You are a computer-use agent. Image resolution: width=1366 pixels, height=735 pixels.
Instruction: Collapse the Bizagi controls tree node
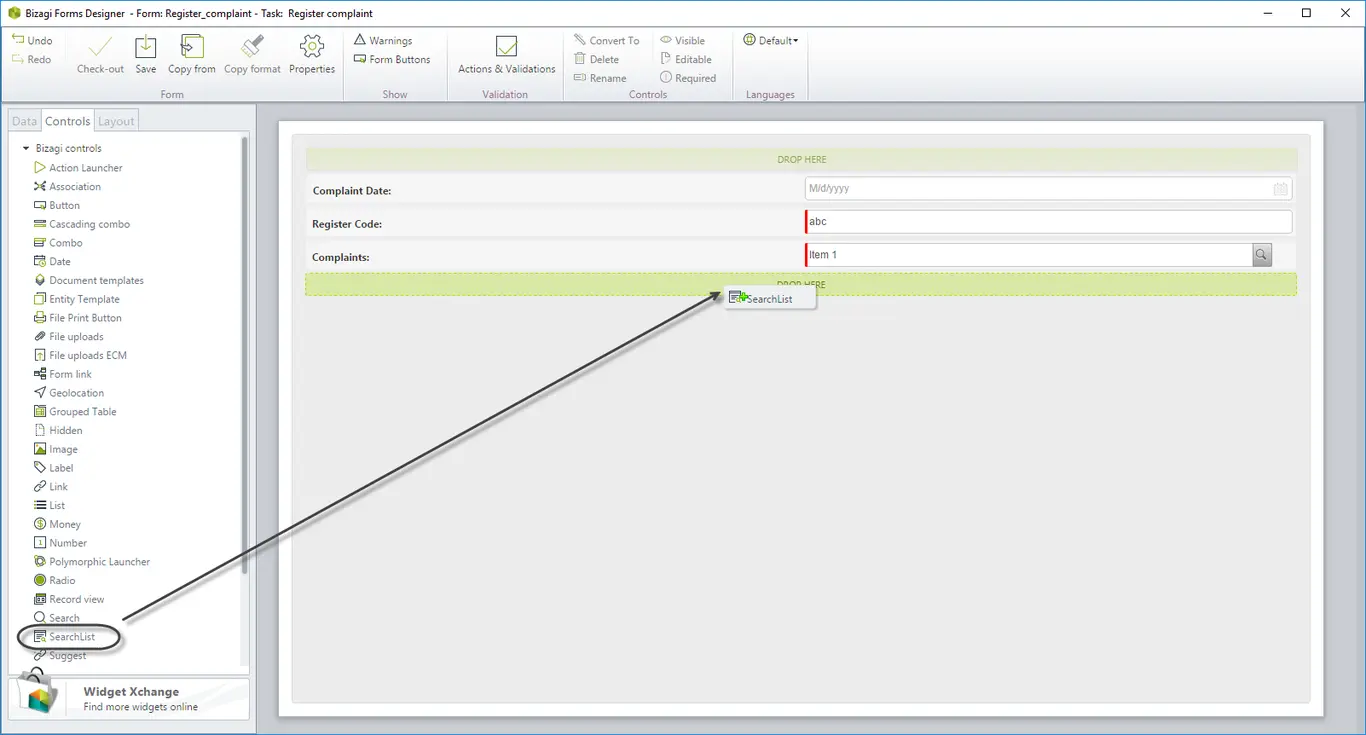click(x=26, y=148)
